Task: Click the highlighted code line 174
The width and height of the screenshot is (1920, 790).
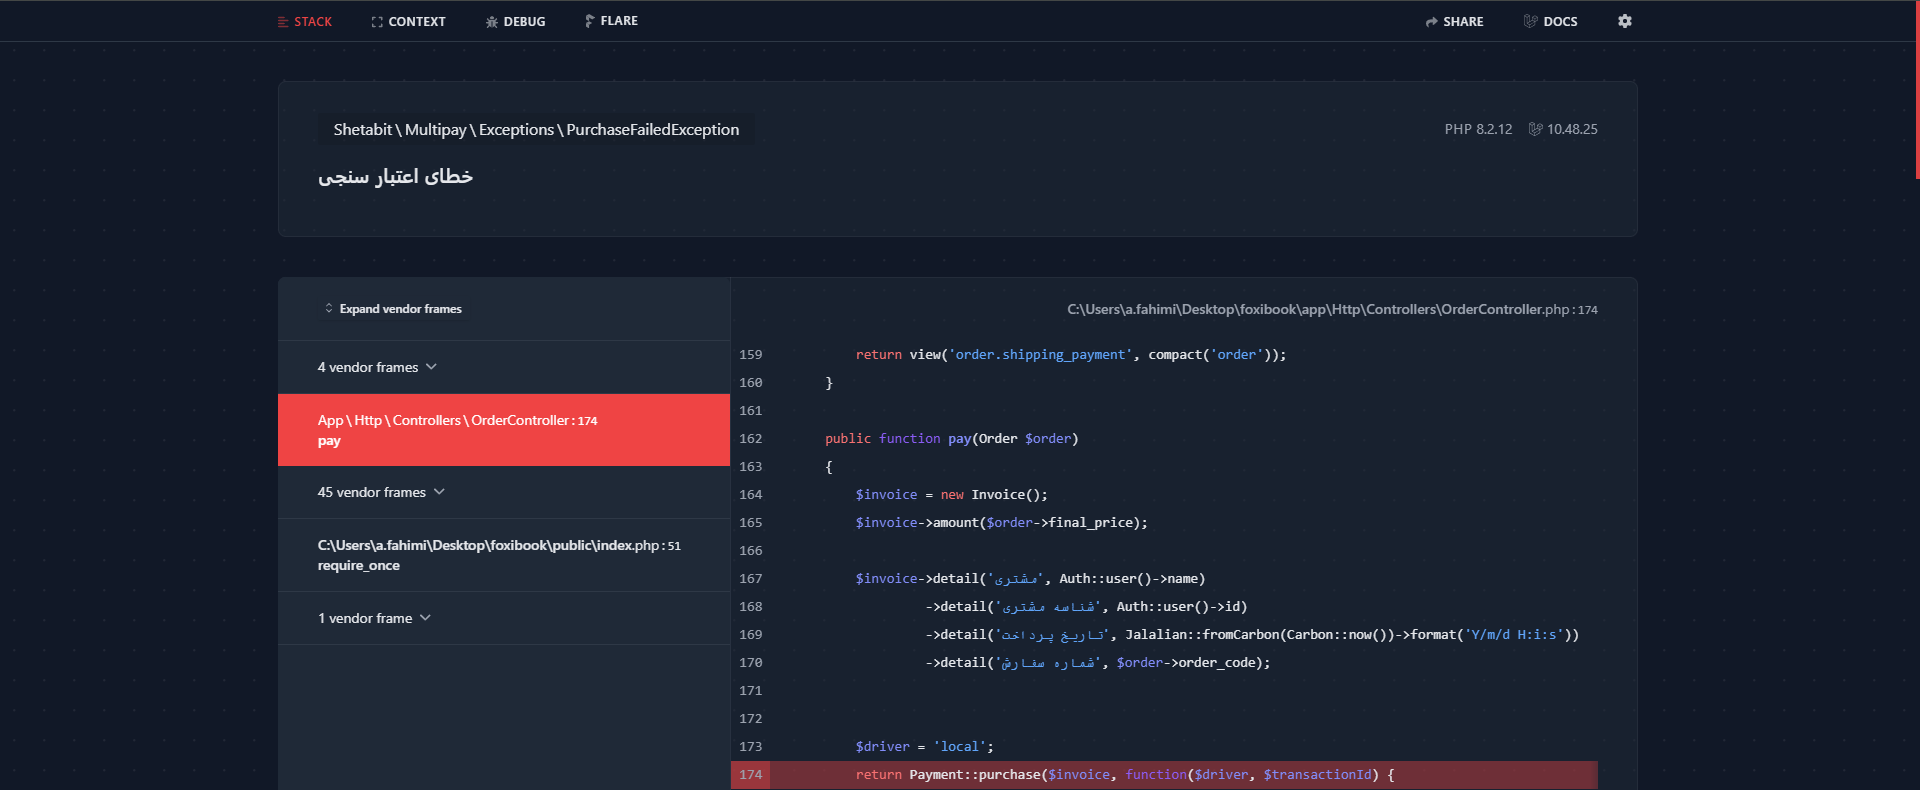Action: 1164,775
